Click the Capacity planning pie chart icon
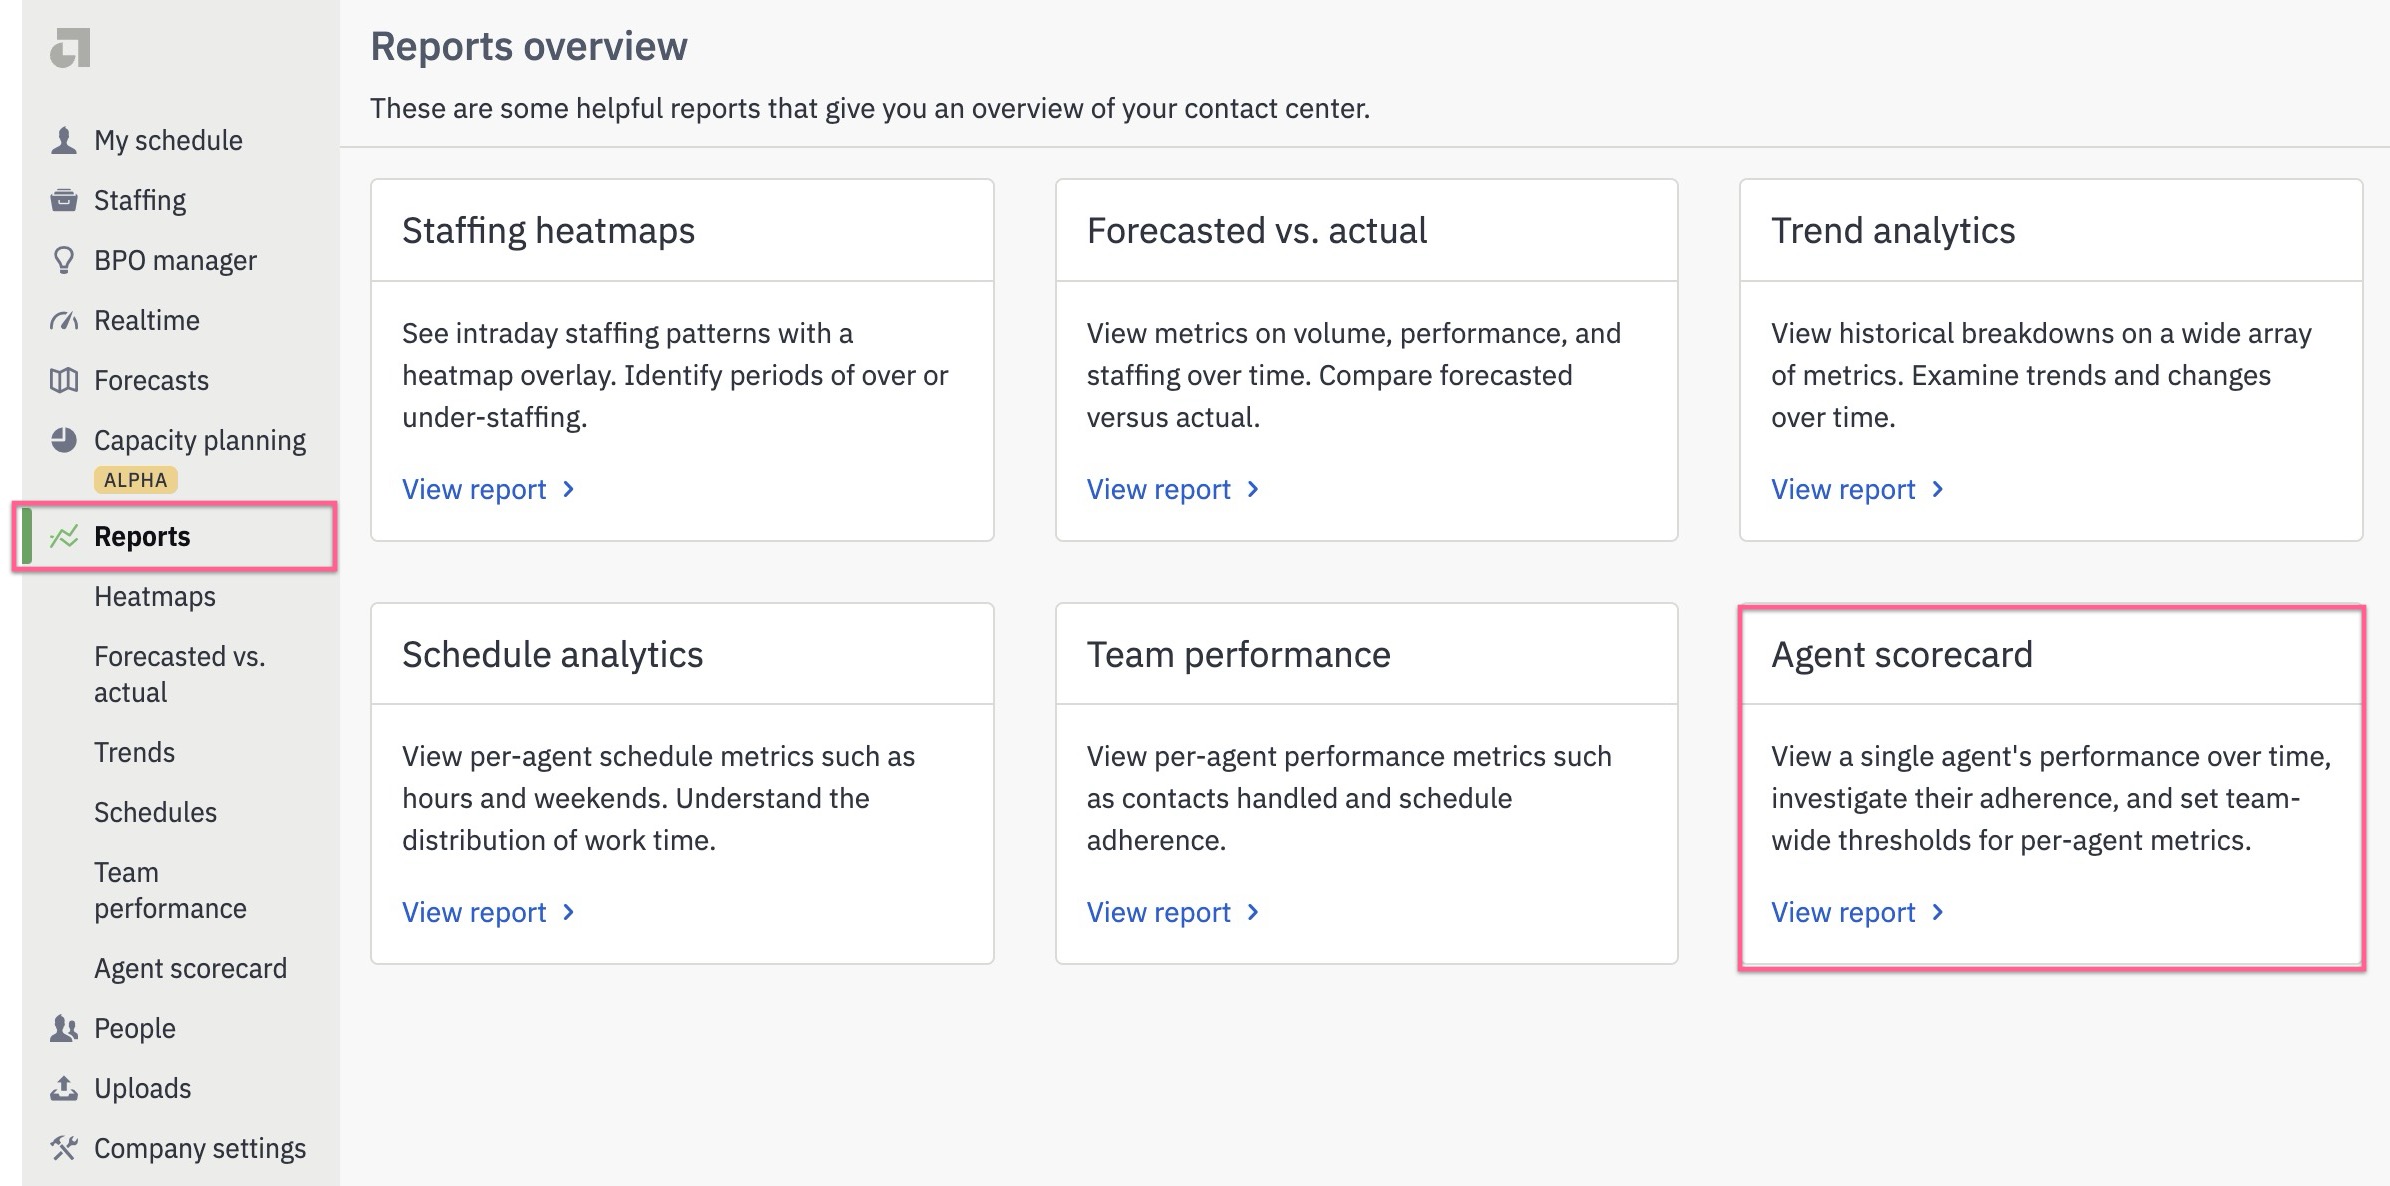The image size is (2390, 1186). coord(64,440)
